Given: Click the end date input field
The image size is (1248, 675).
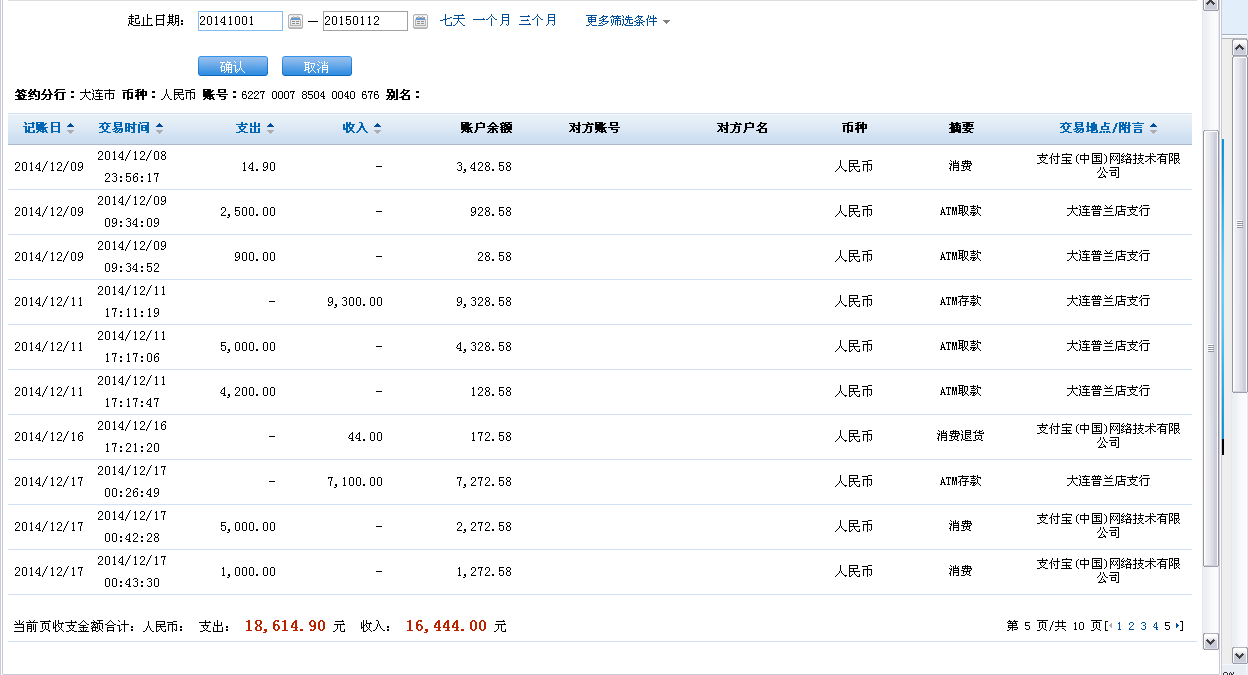Looking at the screenshot, I should pyautogui.click(x=365, y=21).
